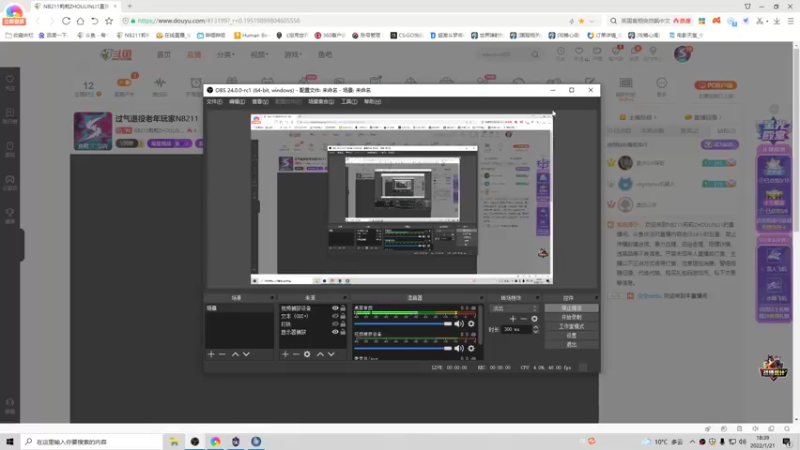Move source down in sources list
800x450 pixels.
[332, 354]
